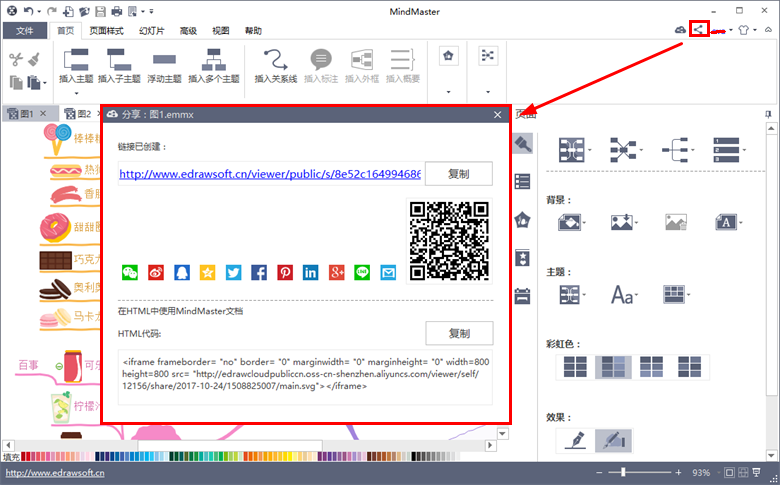This screenshot has width=780, height=485.
Task: Toggle the highlighted hand-drawn effect icon
Action: 613,440
